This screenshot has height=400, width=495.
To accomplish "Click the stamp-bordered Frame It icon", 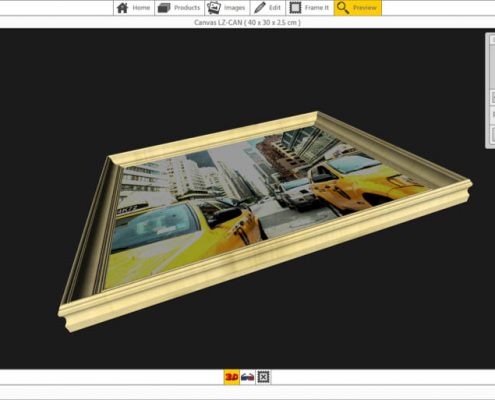I will pyautogui.click(x=295, y=8).
